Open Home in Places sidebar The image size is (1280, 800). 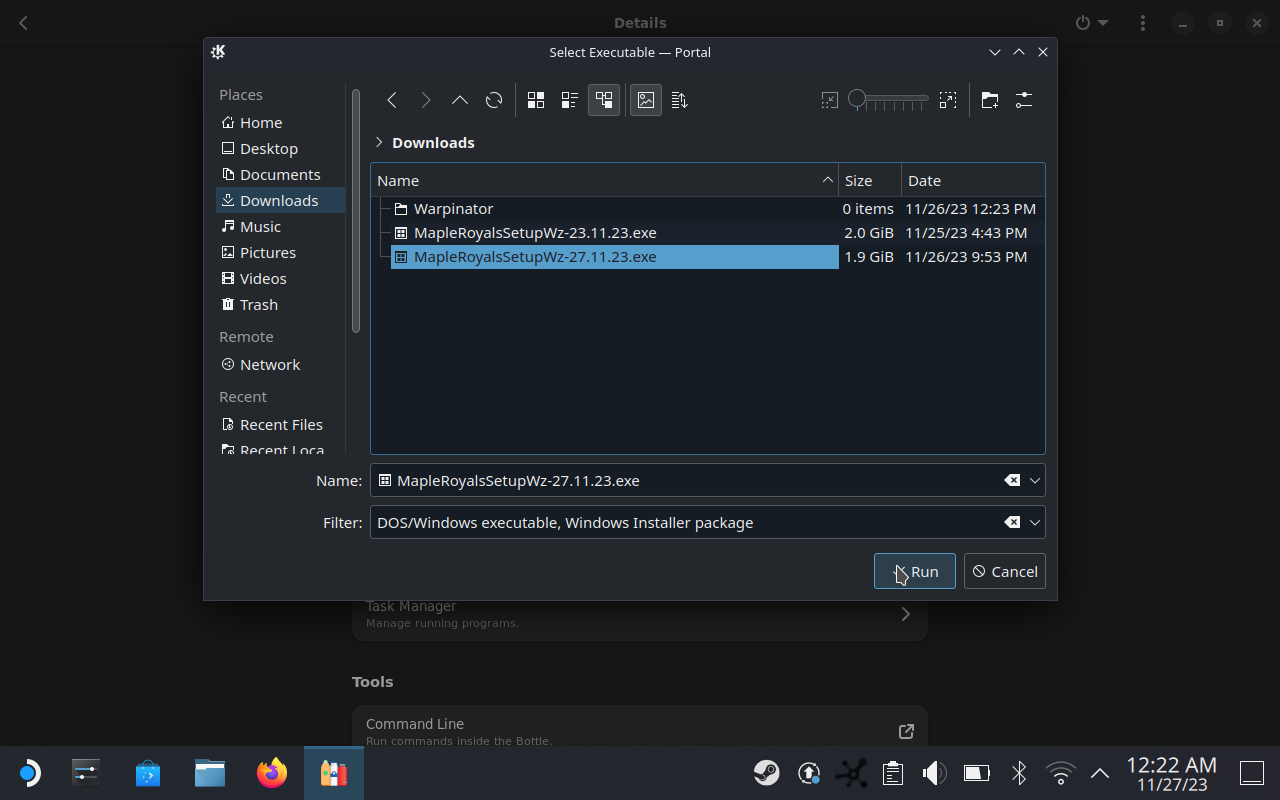click(x=280, y=122)
